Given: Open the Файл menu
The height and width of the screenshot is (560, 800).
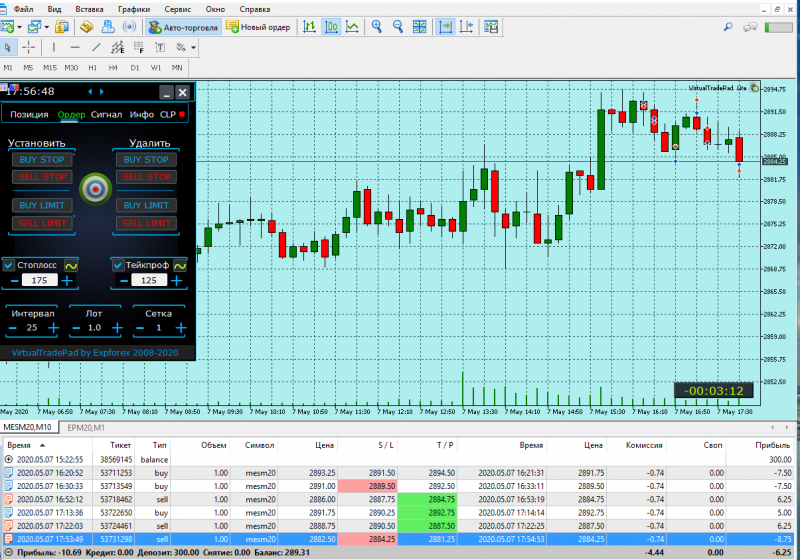Looking at the screenshot, I should pyautogui.click(x=23, y=9).
